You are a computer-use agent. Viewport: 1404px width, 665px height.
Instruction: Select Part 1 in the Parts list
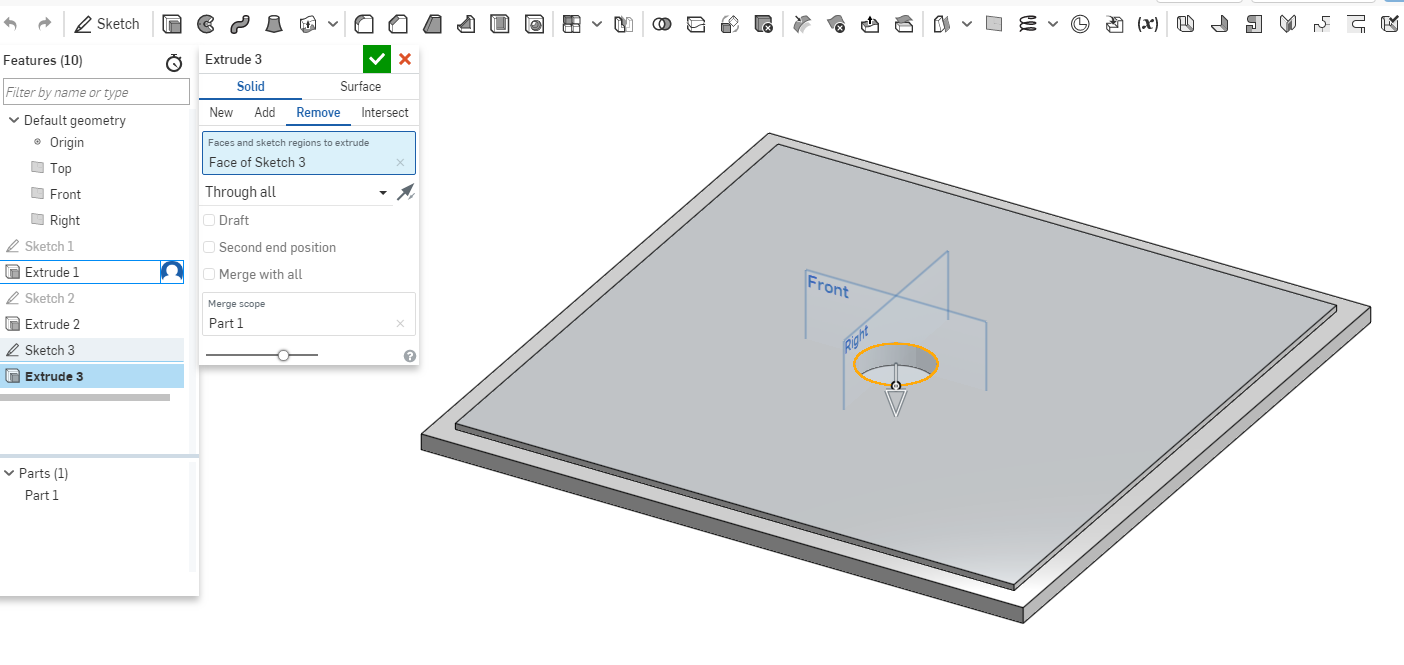click(x=42, y=495)
